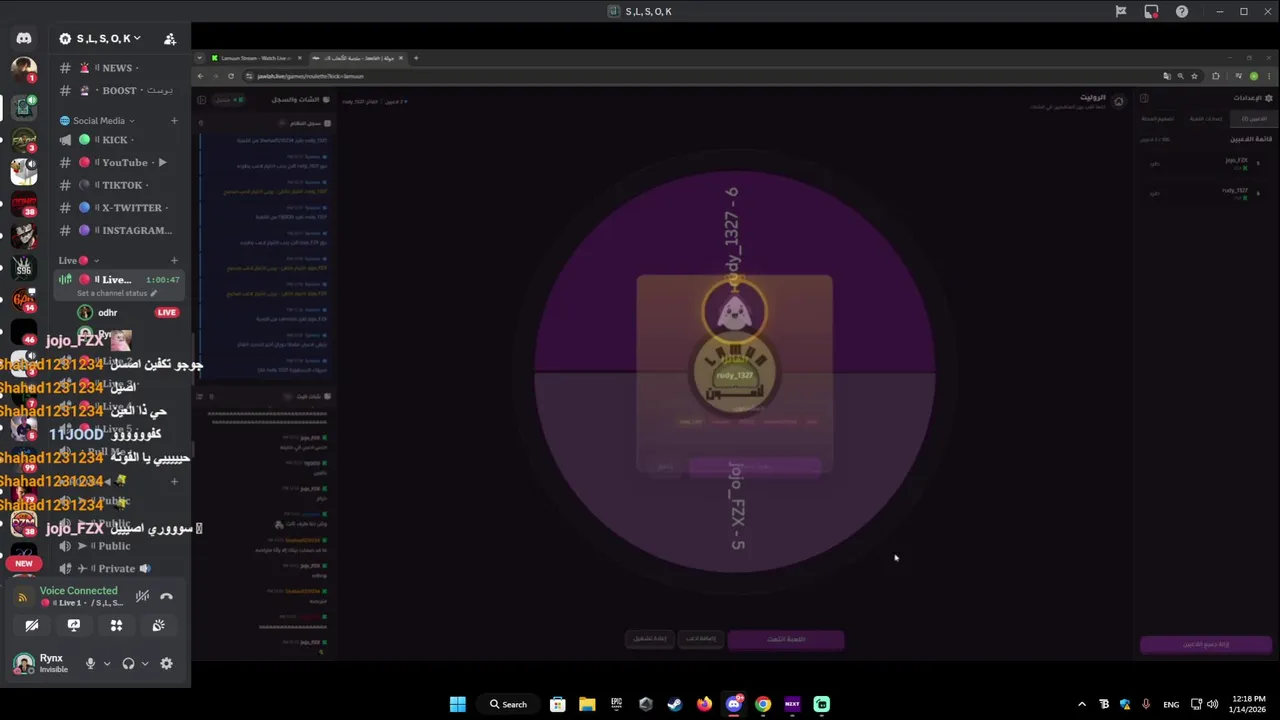The width and height of the screenshot is (1280, 720).
Task: Start an activity
Action: point(116,625)
